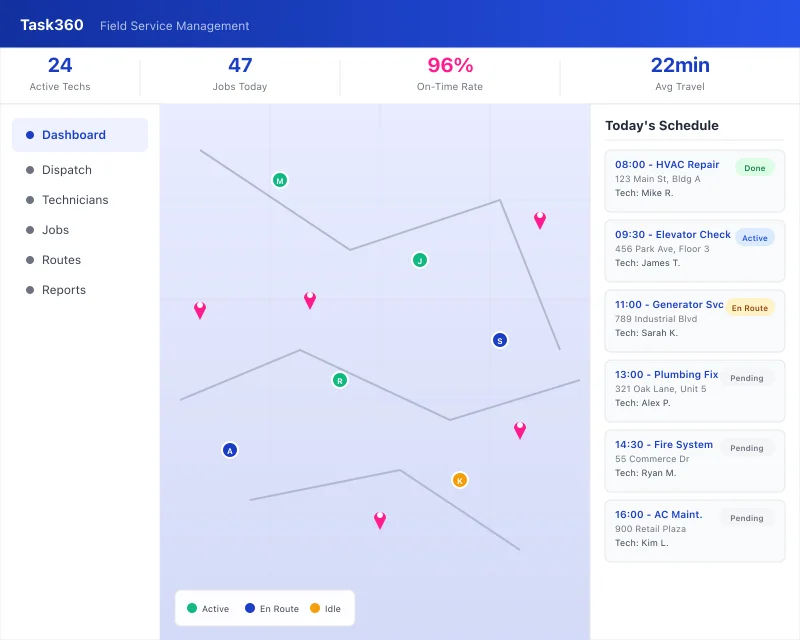Click technician R's marker on the map
This screenshot has width=800, height=640.
pos(339,380)
